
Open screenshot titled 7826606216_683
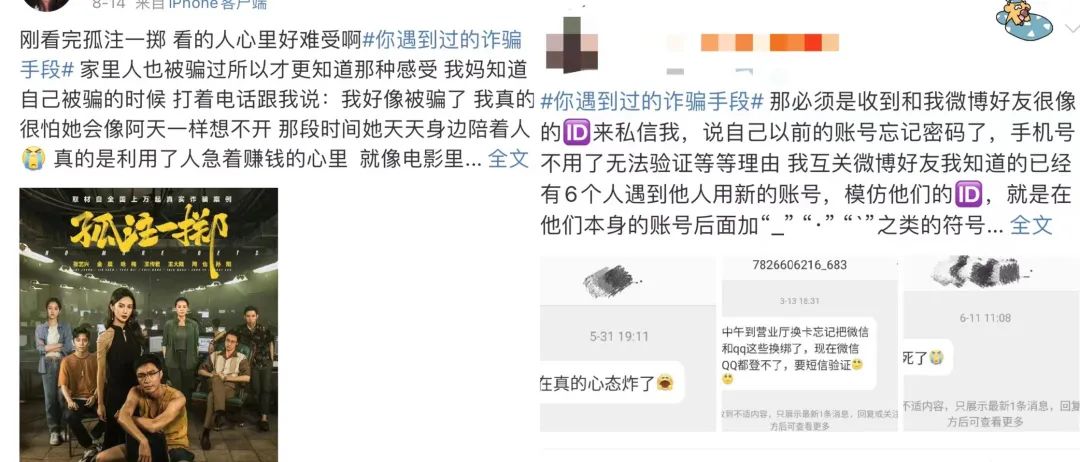(x=809, y=344)
